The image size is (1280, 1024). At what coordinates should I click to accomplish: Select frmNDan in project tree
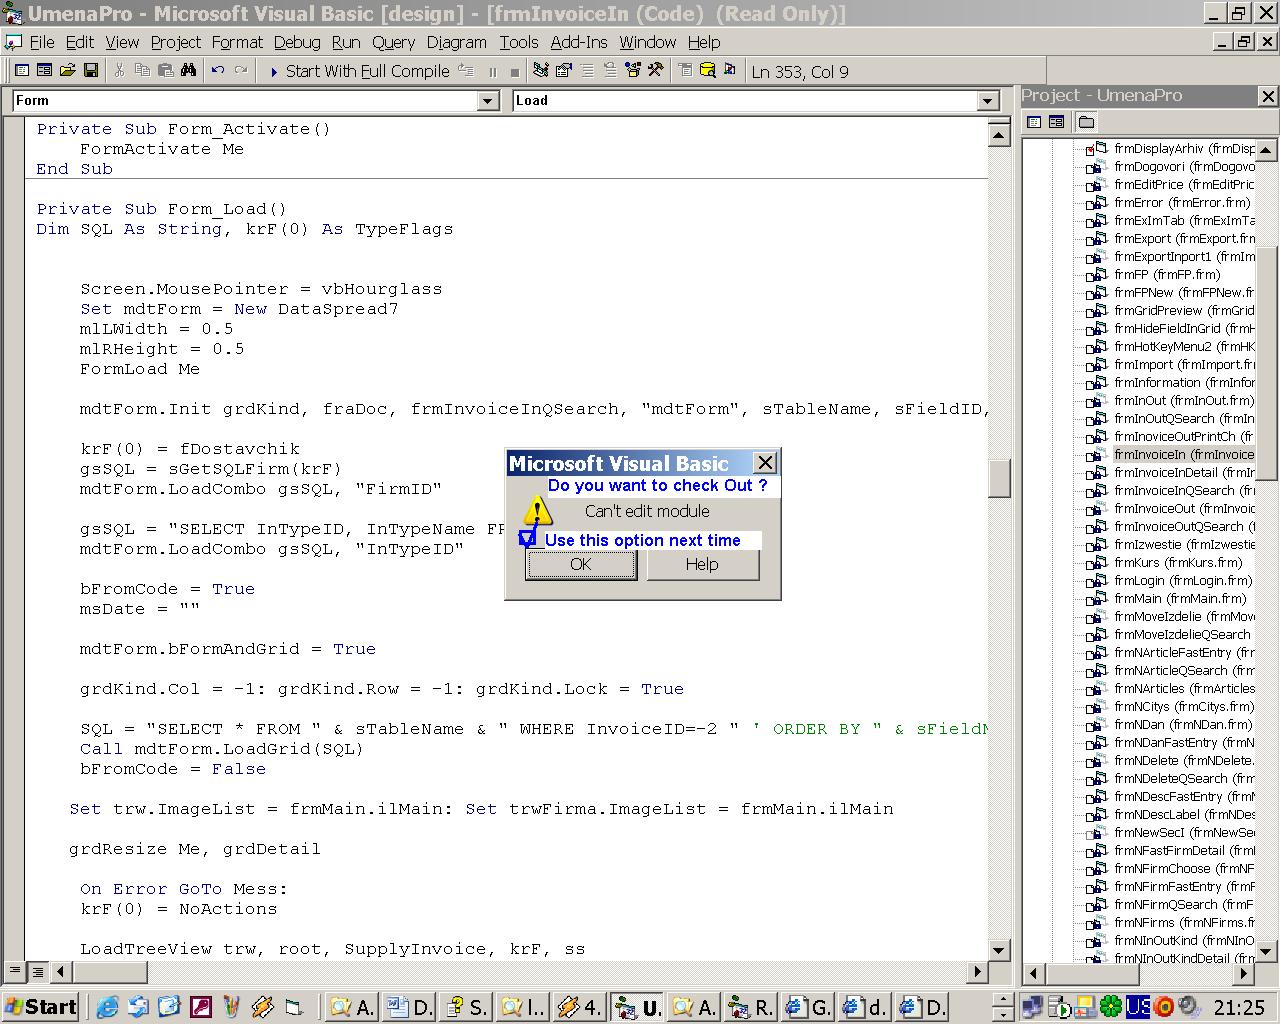[1182, 724]
